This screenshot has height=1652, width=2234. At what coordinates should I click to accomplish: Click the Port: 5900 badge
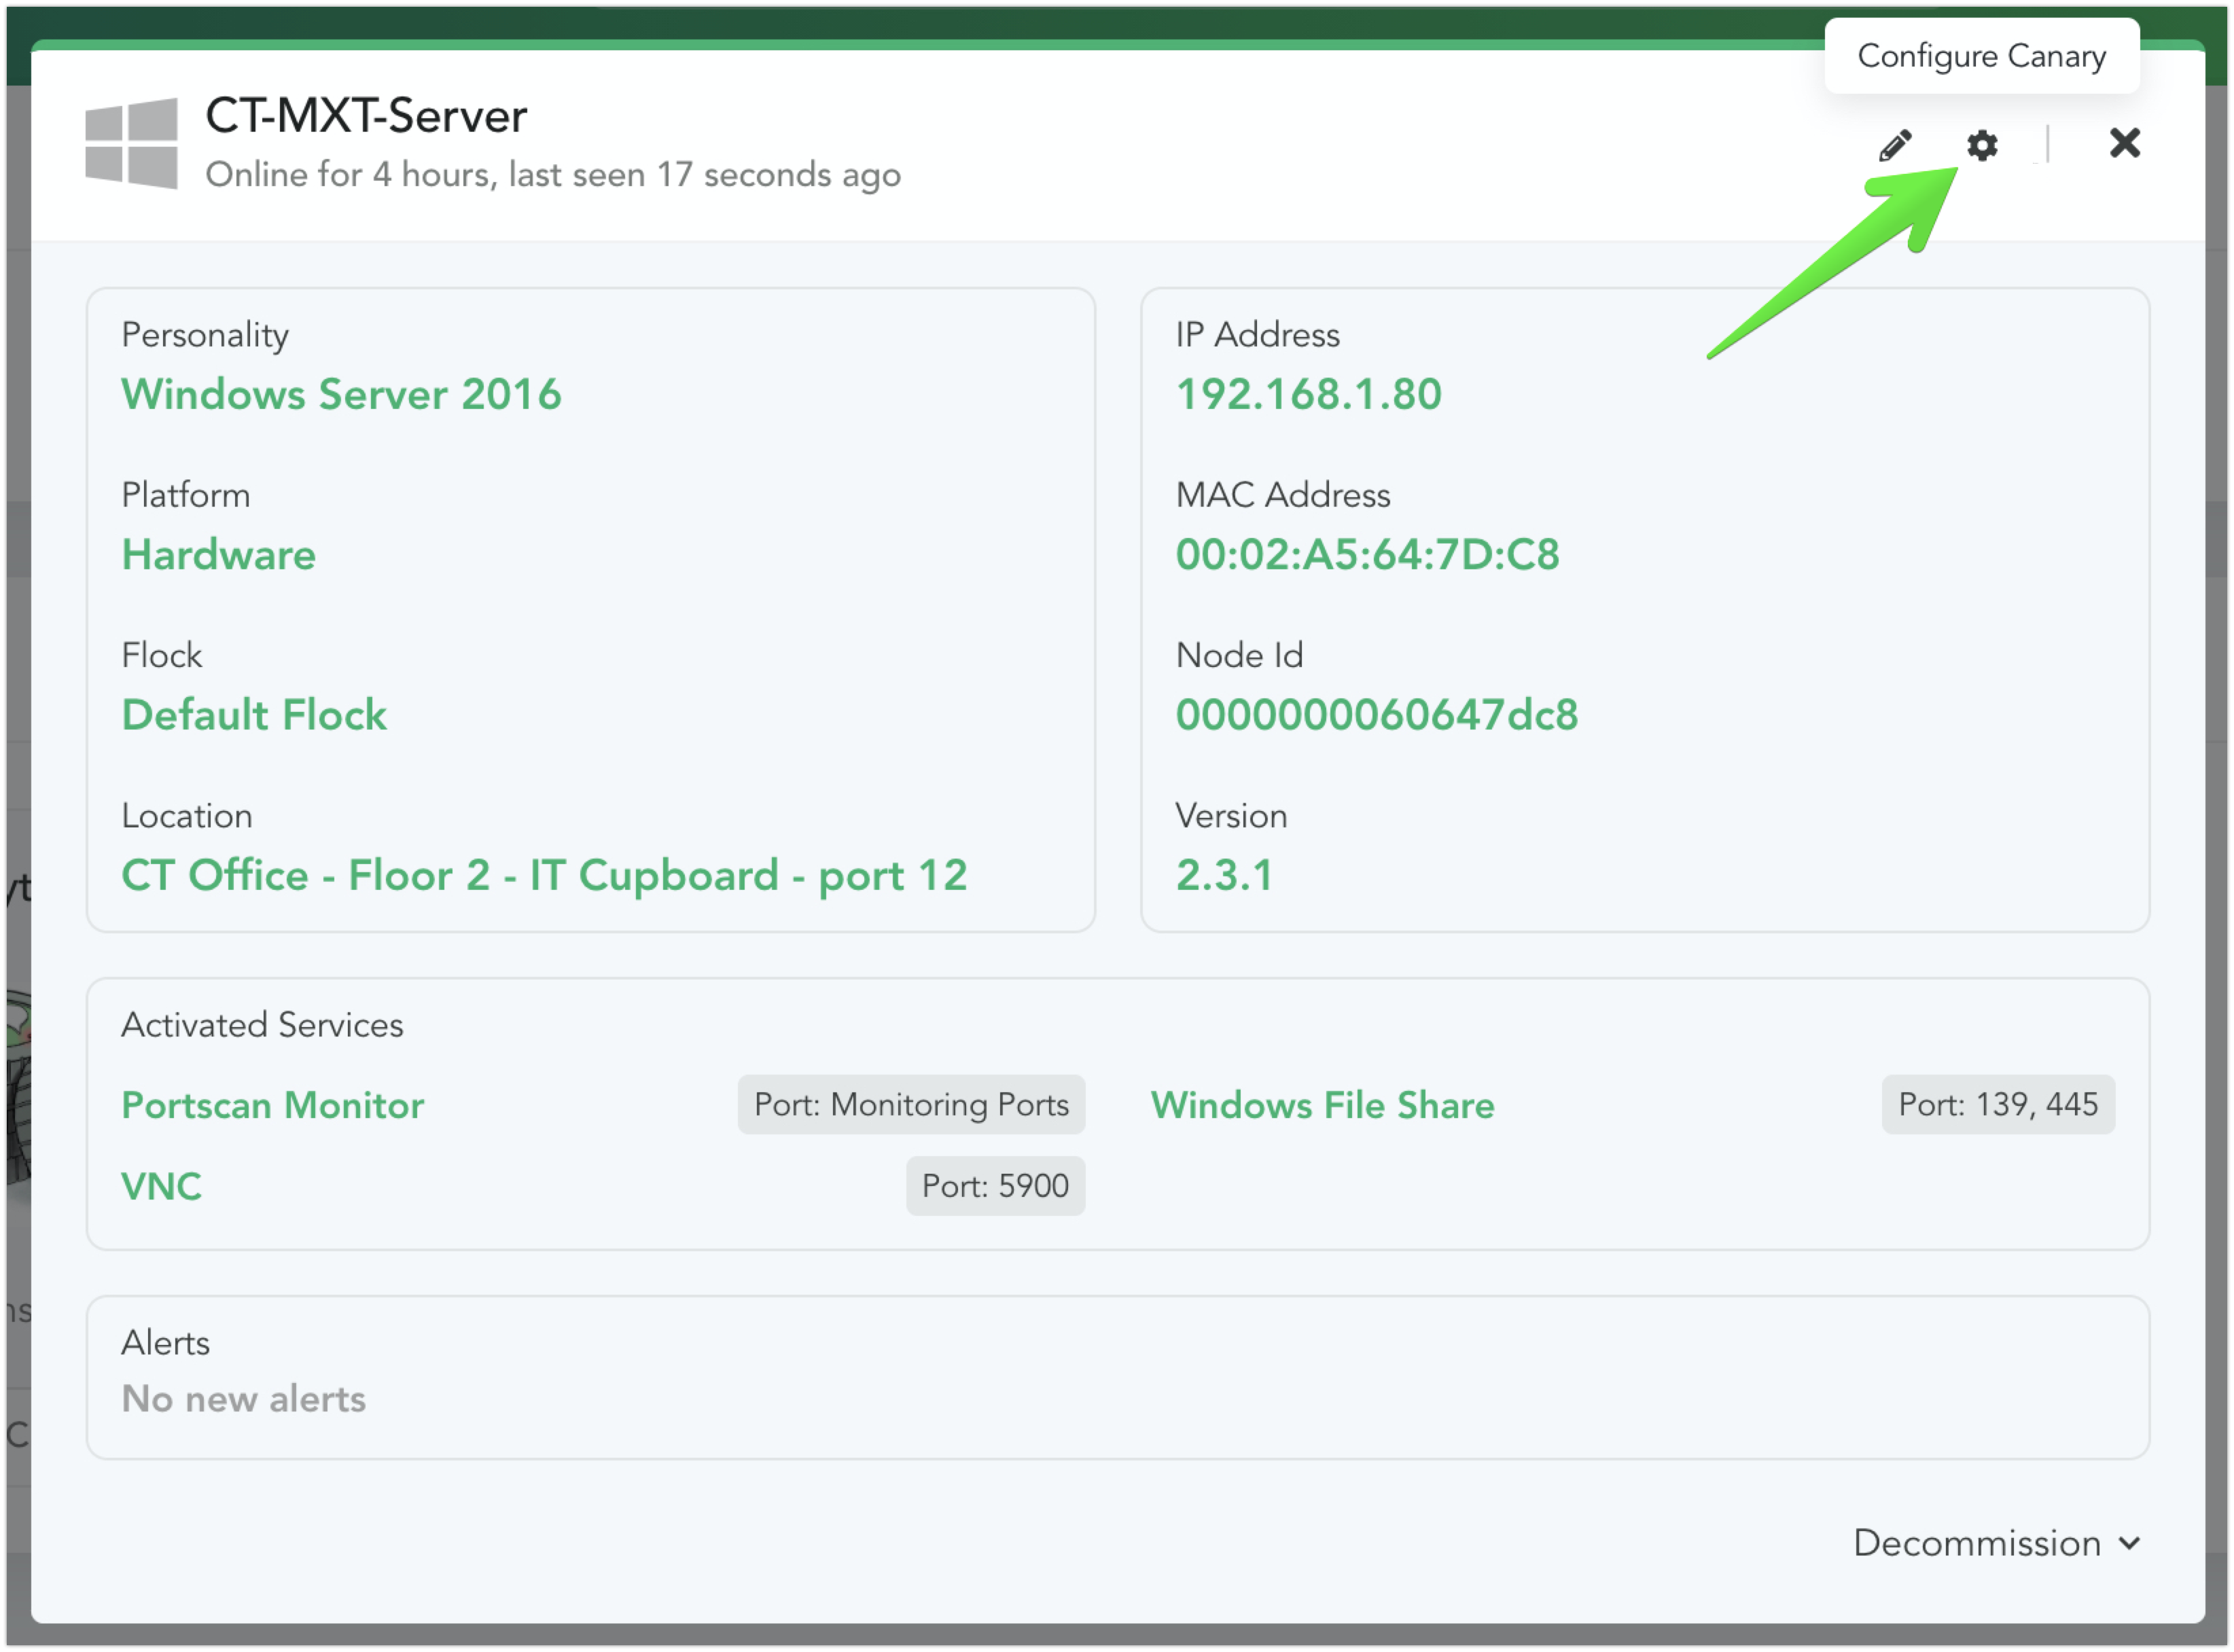[x=995, y=1186]
